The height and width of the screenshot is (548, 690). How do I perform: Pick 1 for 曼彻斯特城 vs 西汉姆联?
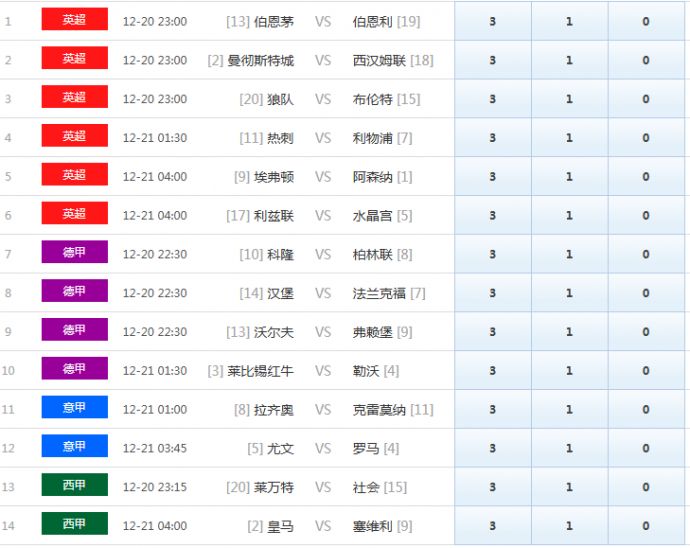pos(570,60)
